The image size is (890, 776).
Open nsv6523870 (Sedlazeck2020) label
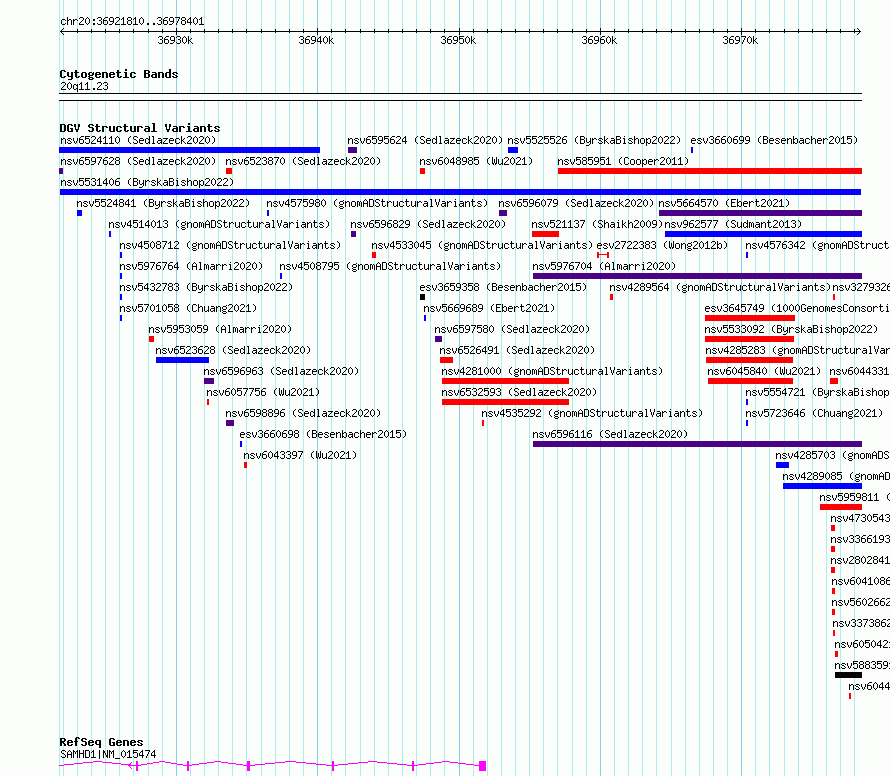pyautogui.click(x=303, y=161)
